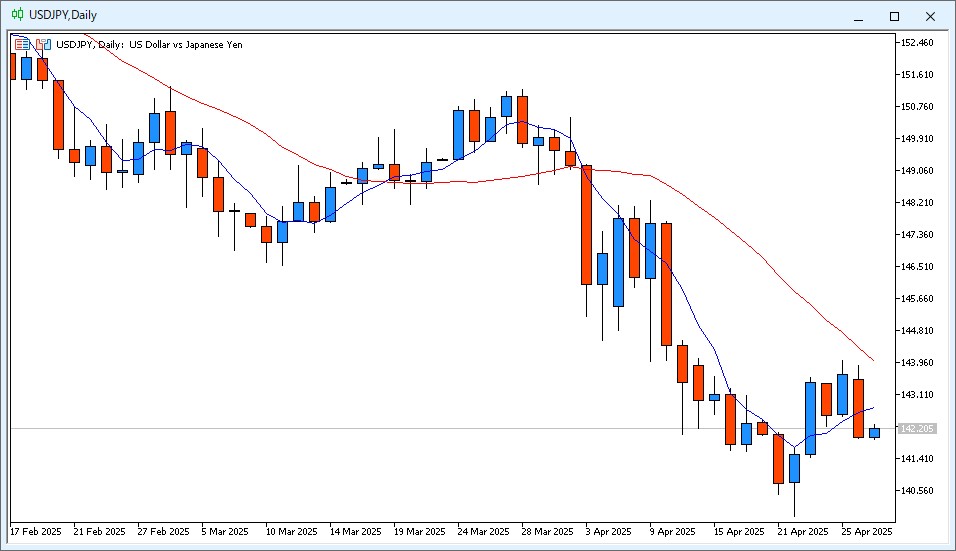Click the green candlestick icon in title bar
The width and height of the screenshot is (956, 551).
pyautogui.click(x=18, y=15)
